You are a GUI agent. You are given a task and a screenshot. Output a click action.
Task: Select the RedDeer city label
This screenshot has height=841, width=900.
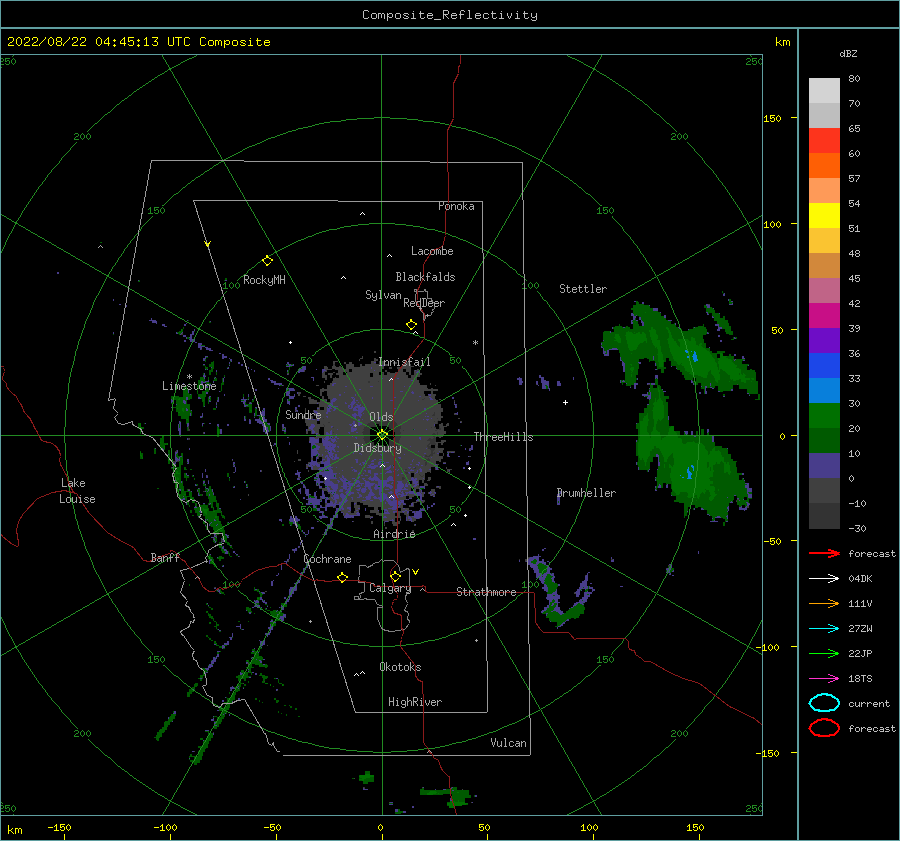[424, 303]
